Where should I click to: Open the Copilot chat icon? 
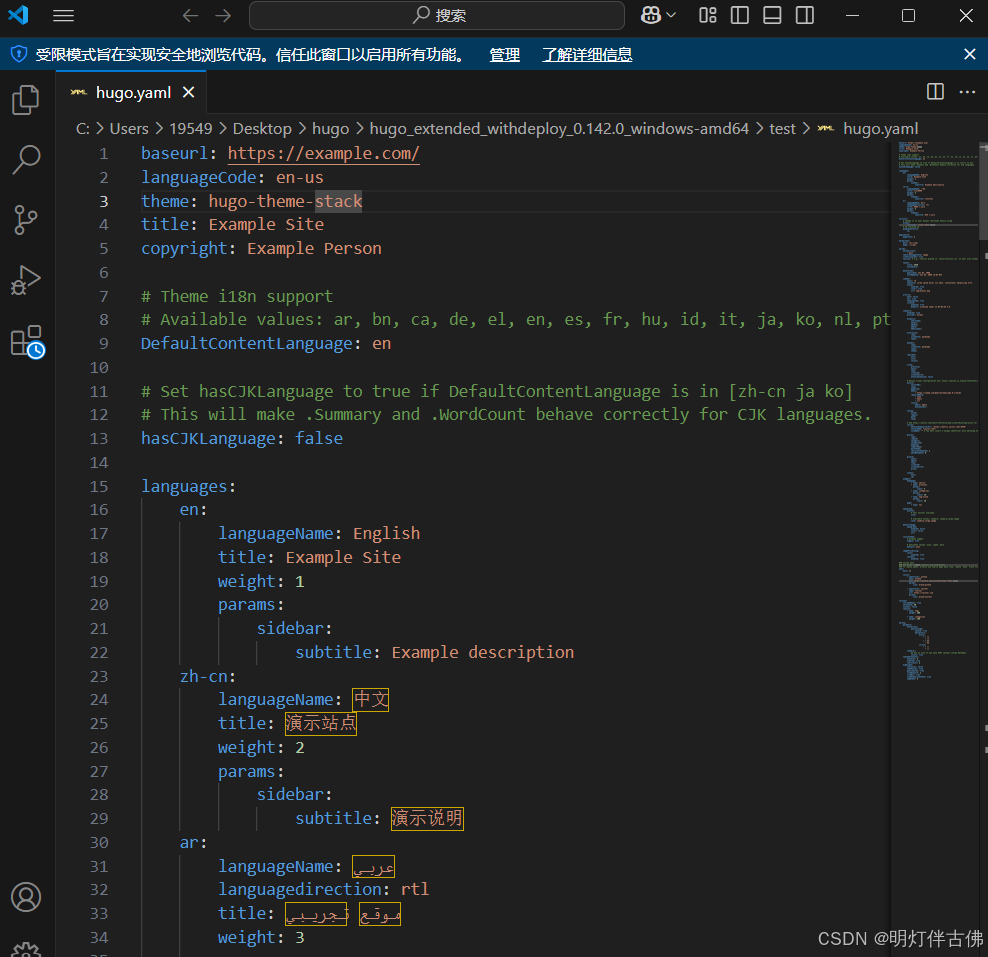650,15
